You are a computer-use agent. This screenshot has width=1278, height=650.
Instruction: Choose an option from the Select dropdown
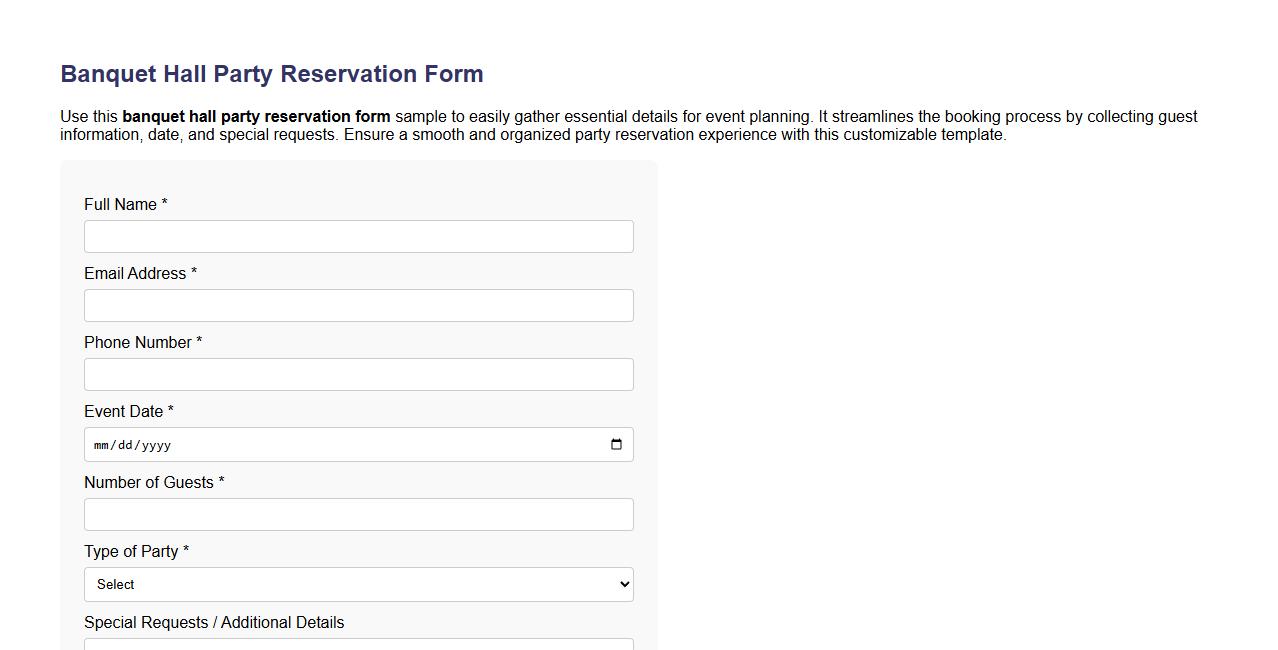click(x=359, y=584)
